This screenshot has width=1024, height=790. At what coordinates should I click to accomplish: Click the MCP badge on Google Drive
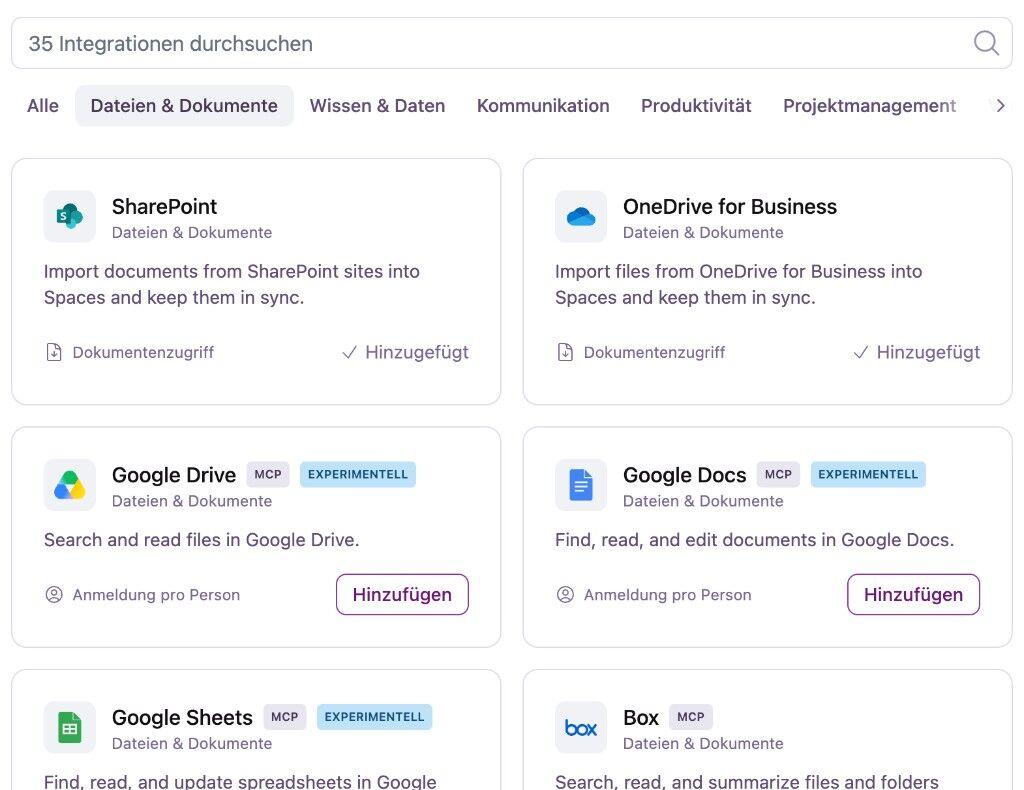[268, 475]
